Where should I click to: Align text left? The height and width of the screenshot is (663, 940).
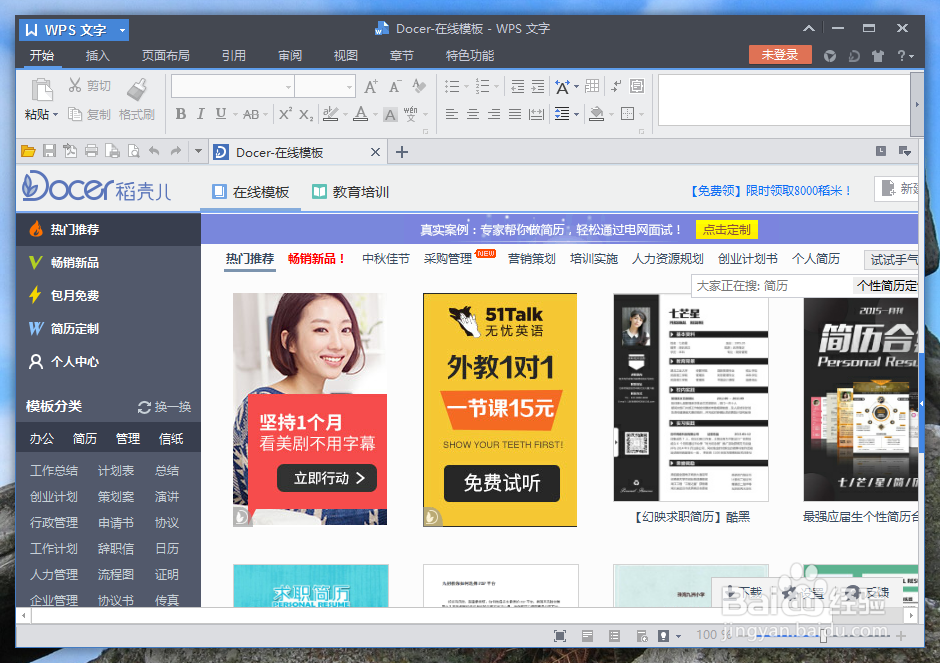click(452, 114)
